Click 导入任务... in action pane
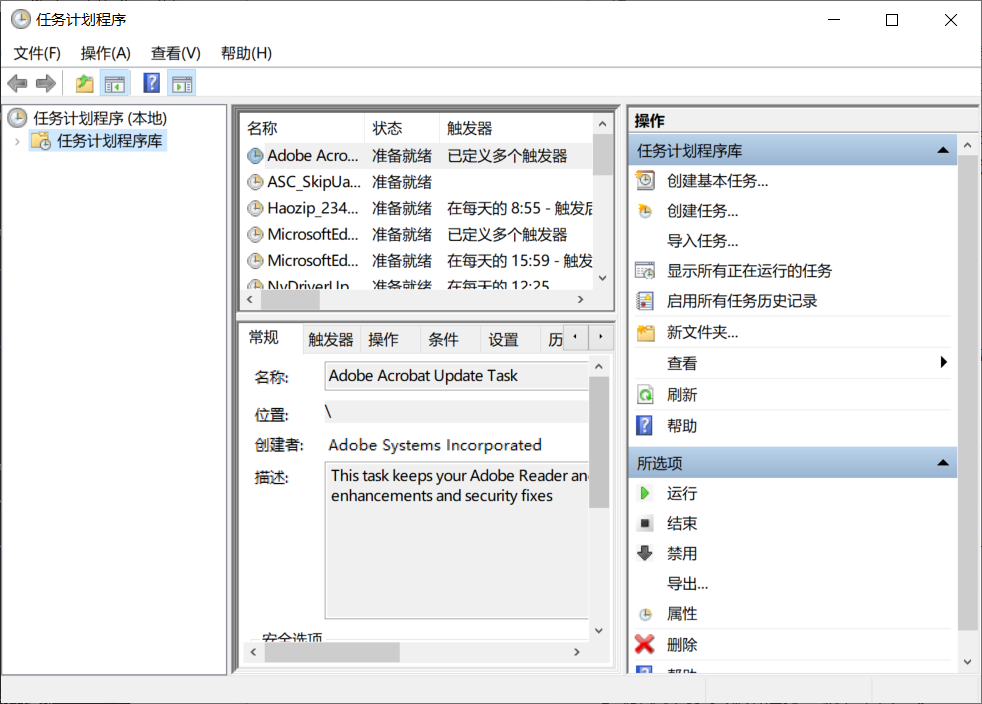 703,241
